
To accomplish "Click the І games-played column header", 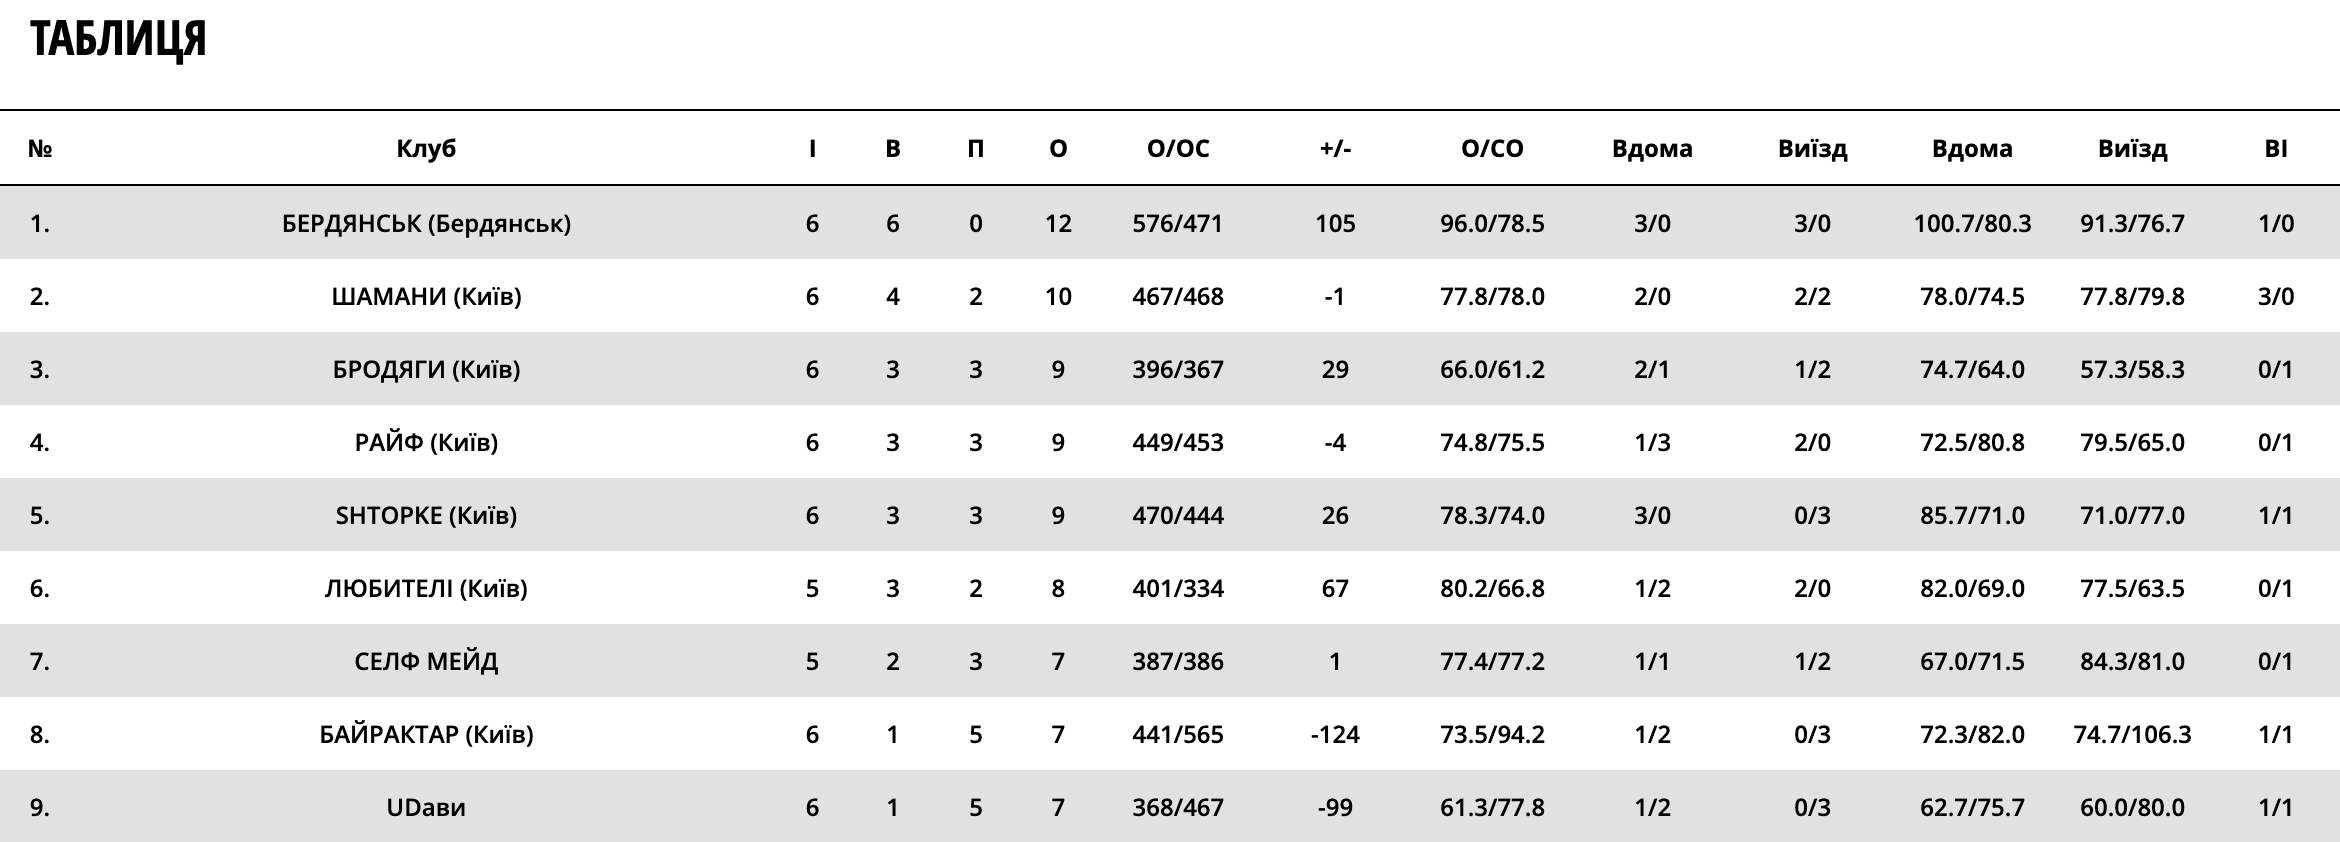I will point(812,149).
